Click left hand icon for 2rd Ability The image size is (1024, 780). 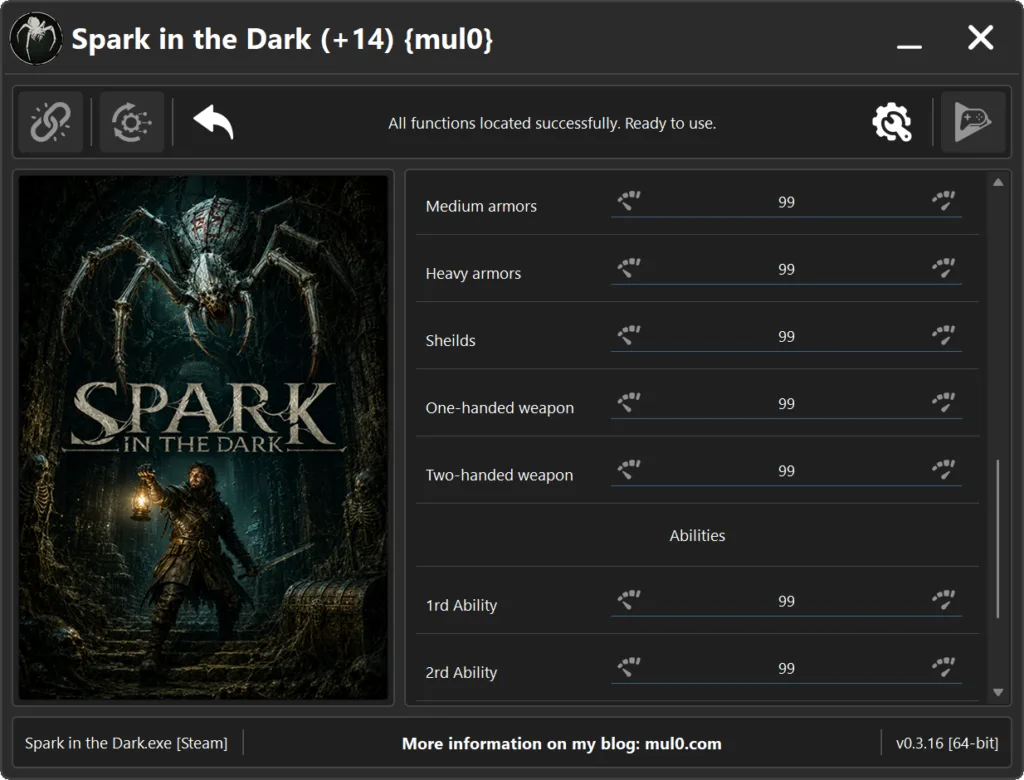[630, 667]
